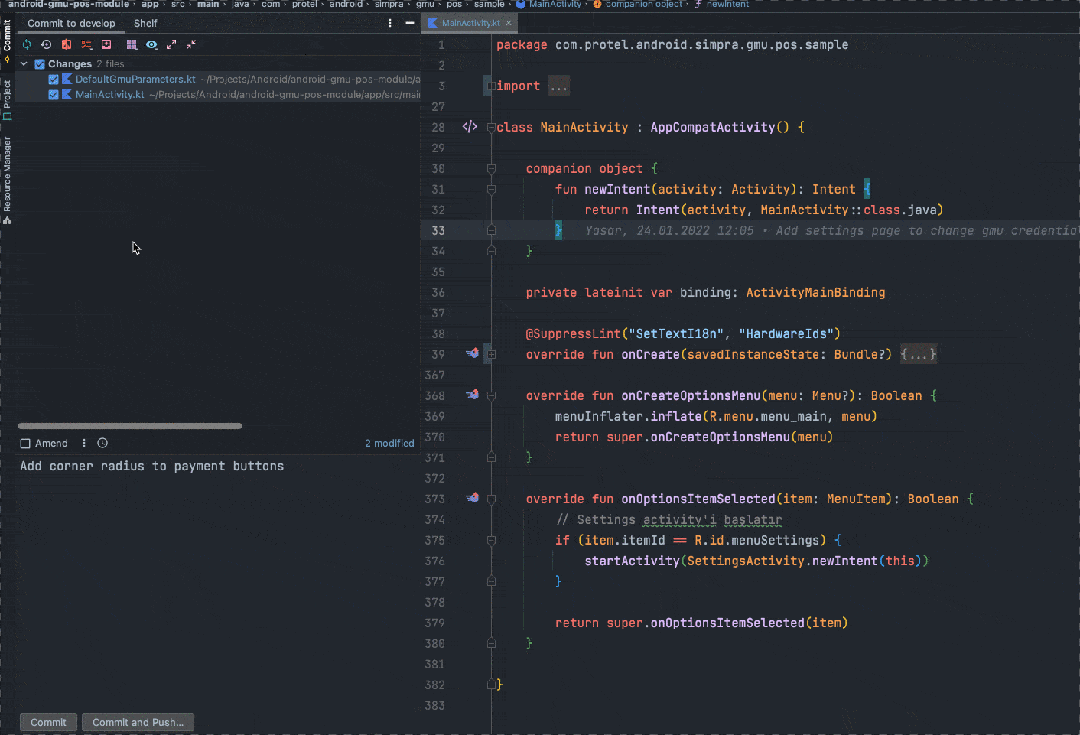Switch to Commit to develop tab
The height and width of the screenshot is (735, 1080).
(x=71, y=23)
